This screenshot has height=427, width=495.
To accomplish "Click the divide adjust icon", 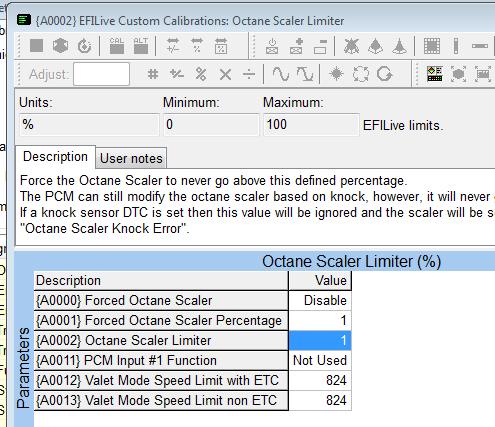I will [x=249, y=74].
